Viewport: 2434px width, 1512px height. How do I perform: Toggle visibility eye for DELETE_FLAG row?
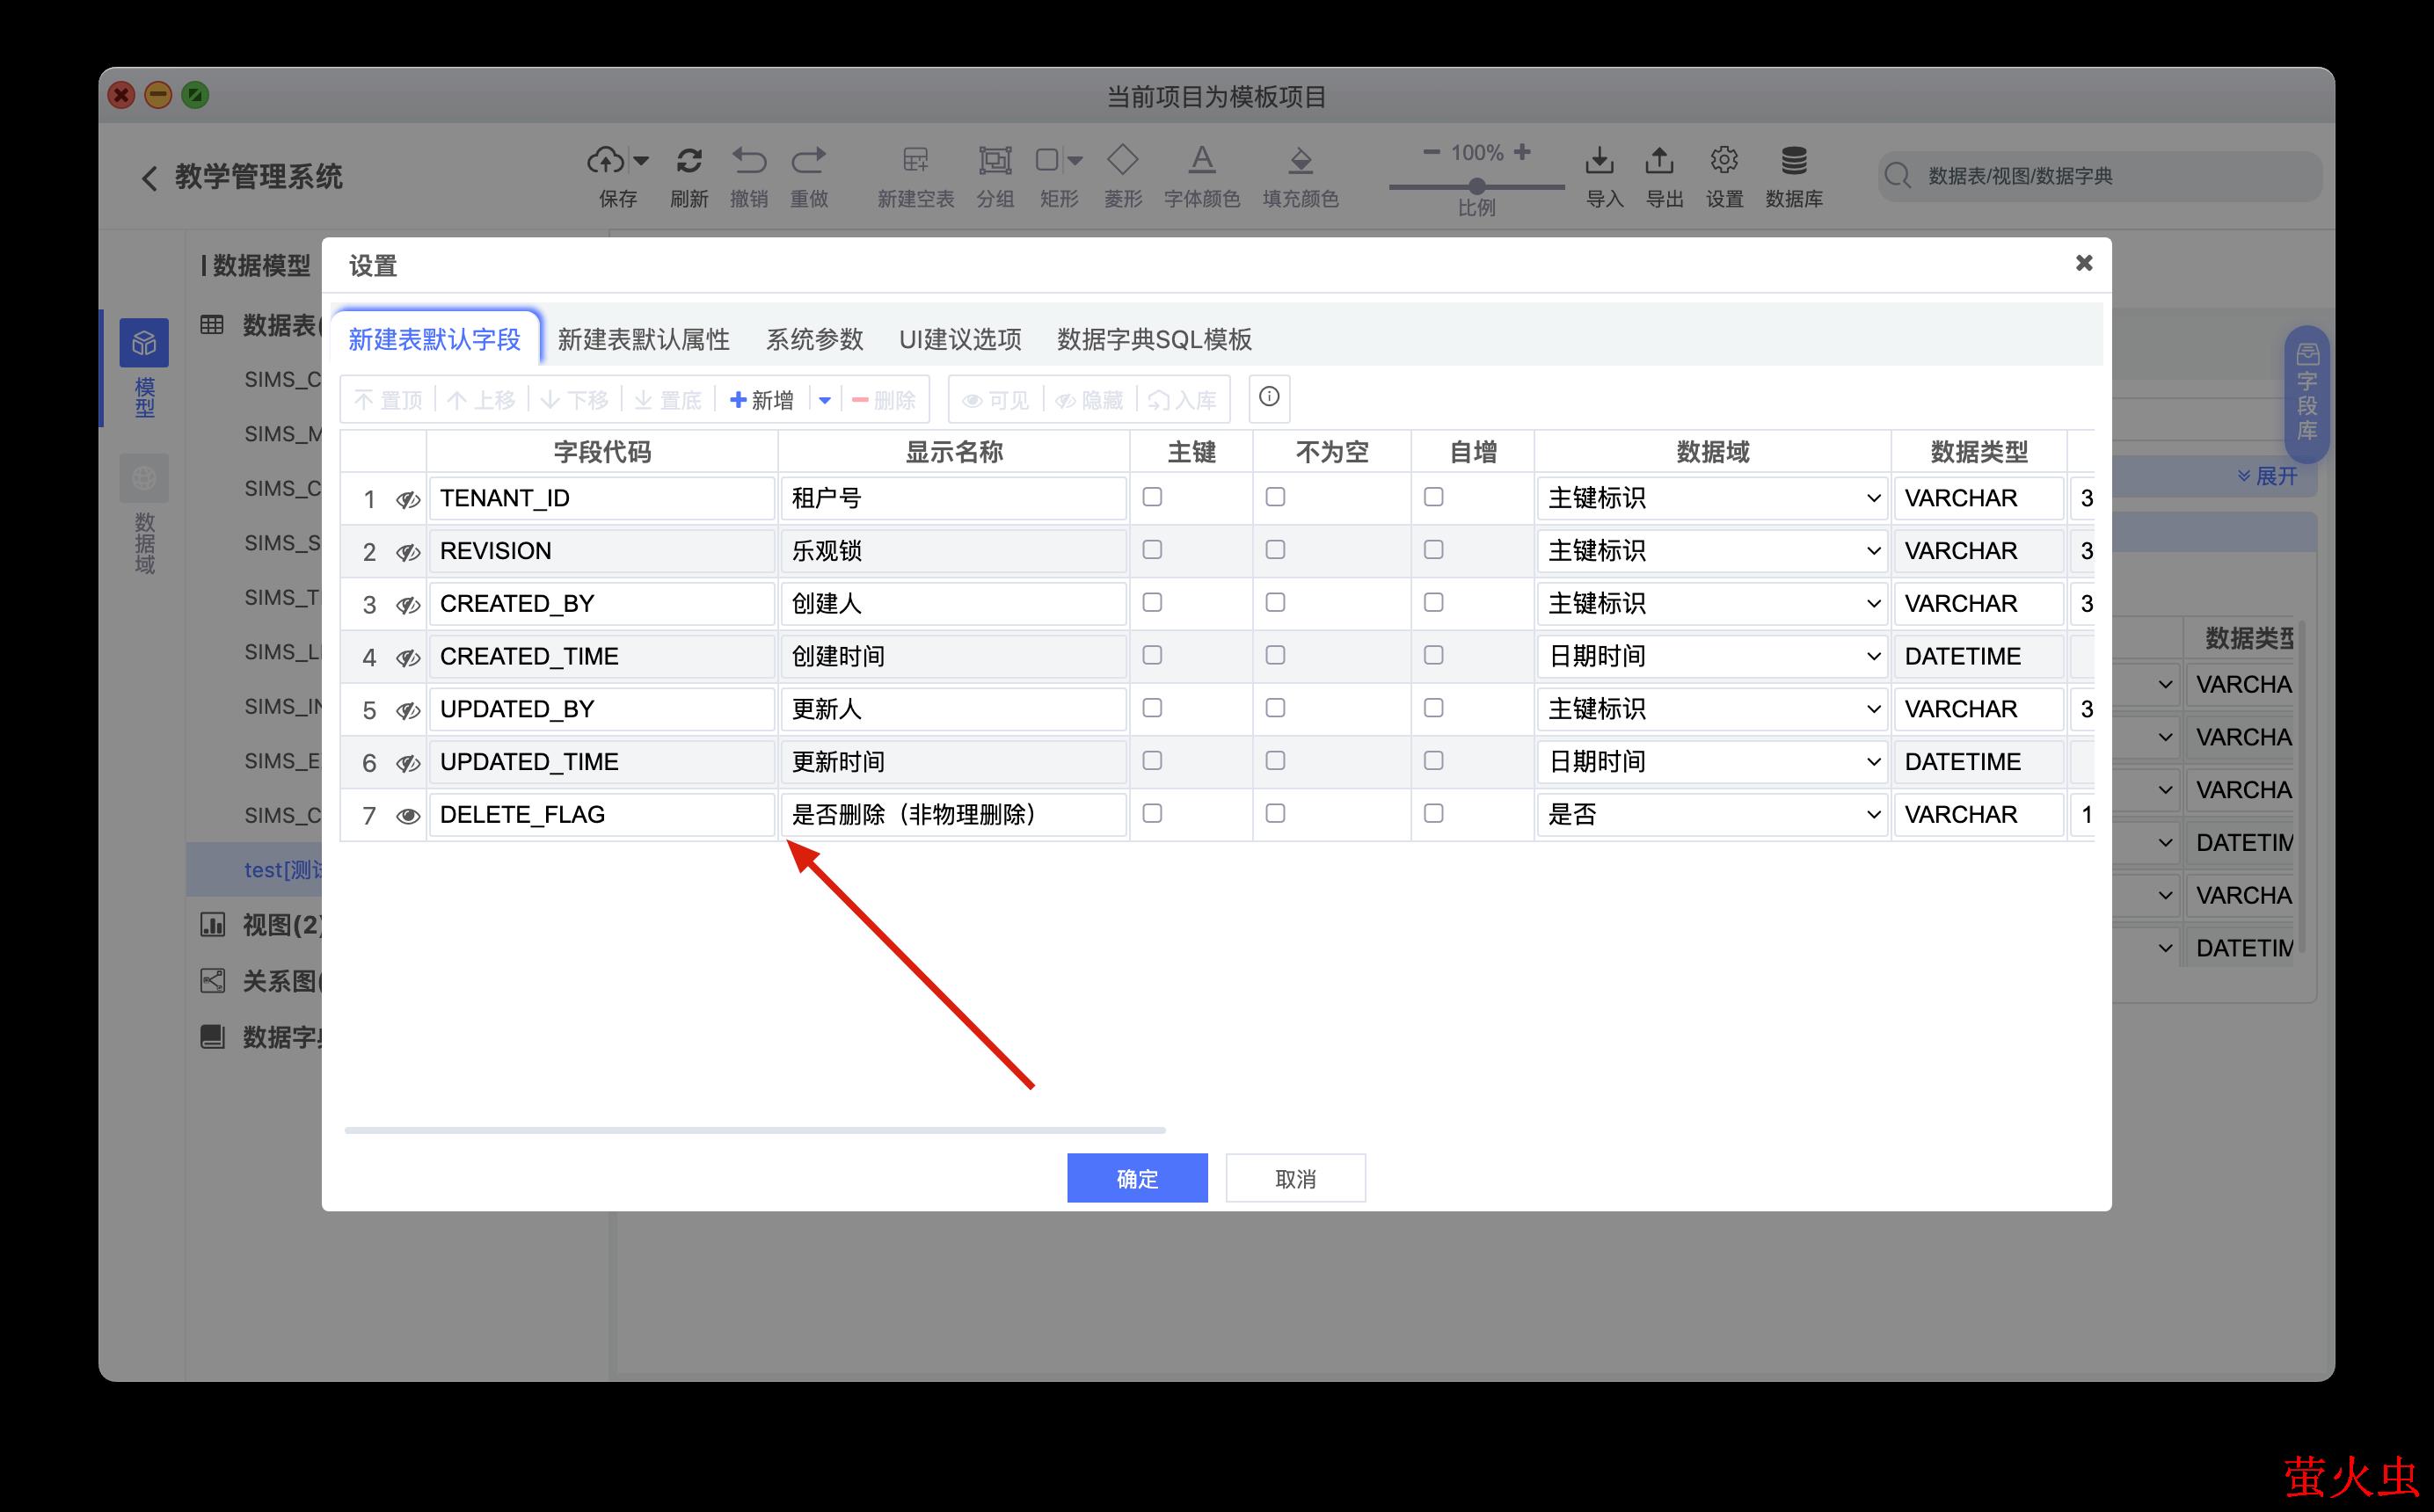[x=407, y=816]
